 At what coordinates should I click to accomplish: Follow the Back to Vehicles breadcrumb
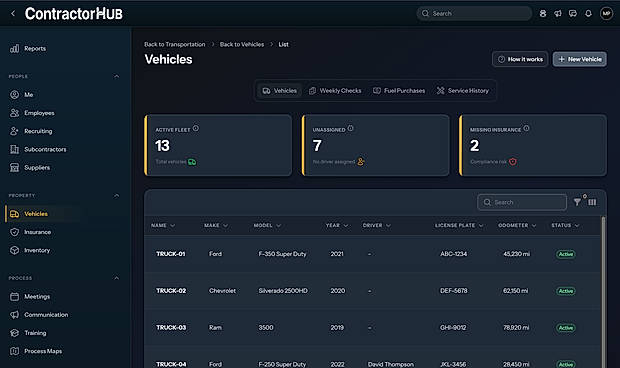pyautogui.click(x=242, y=44)
